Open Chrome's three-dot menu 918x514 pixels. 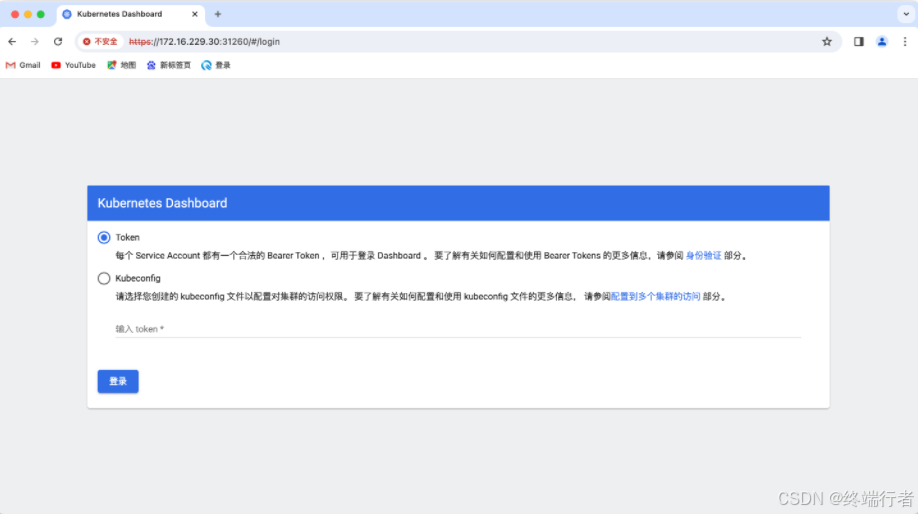[x=905, y=42]
